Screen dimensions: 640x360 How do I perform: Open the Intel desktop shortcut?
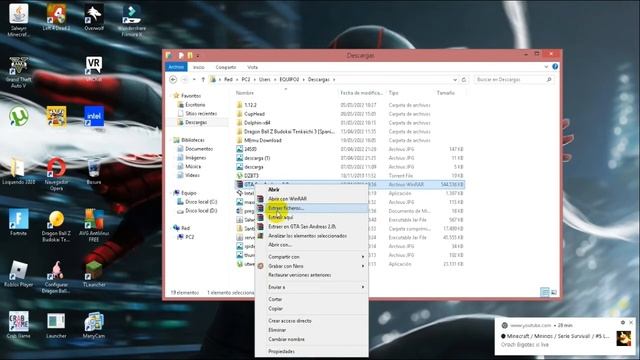pyautogui.click(x=94, y=117)
